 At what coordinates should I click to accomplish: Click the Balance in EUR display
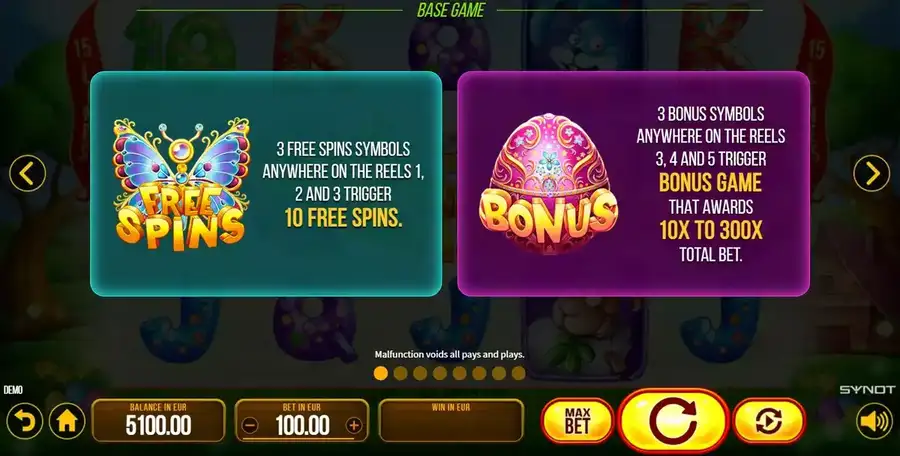(x=158, y=420)
